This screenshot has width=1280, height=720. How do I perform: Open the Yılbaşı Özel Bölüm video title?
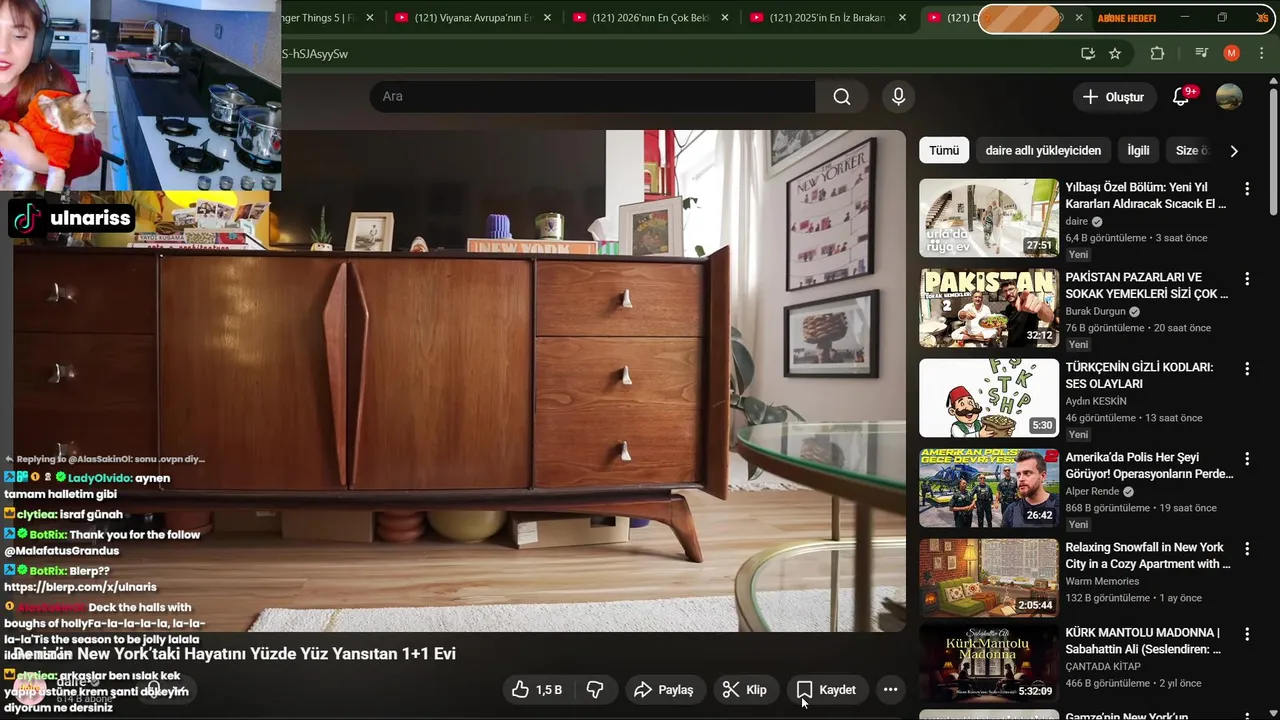1146,195
